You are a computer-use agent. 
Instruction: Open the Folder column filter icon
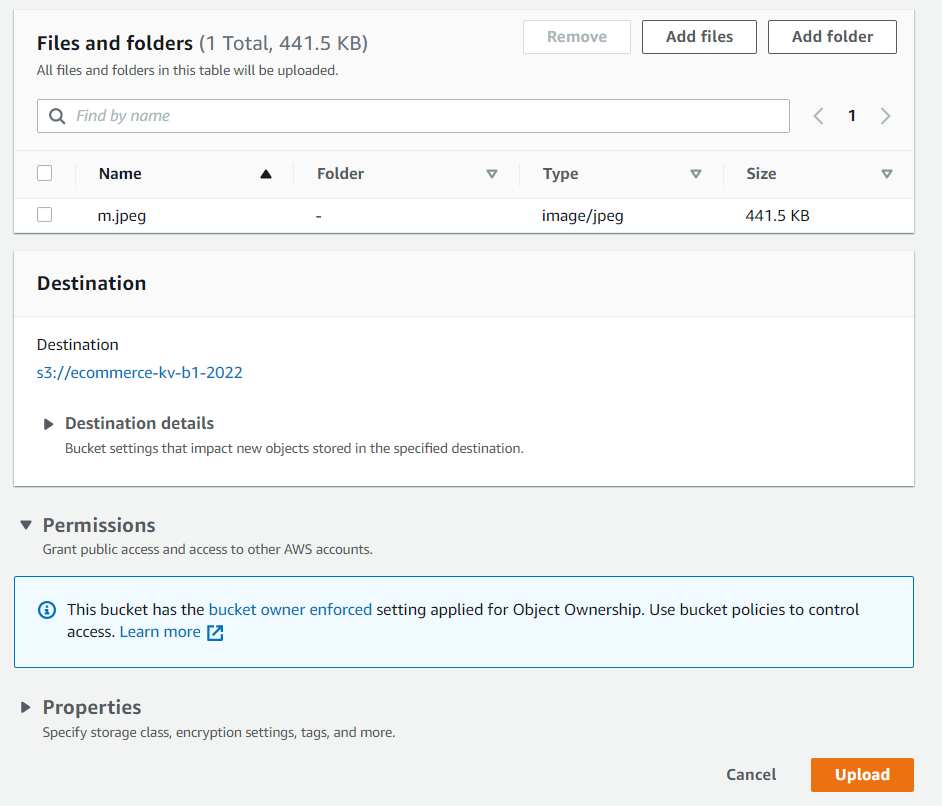pyautogui.click(x=492, y=173)
